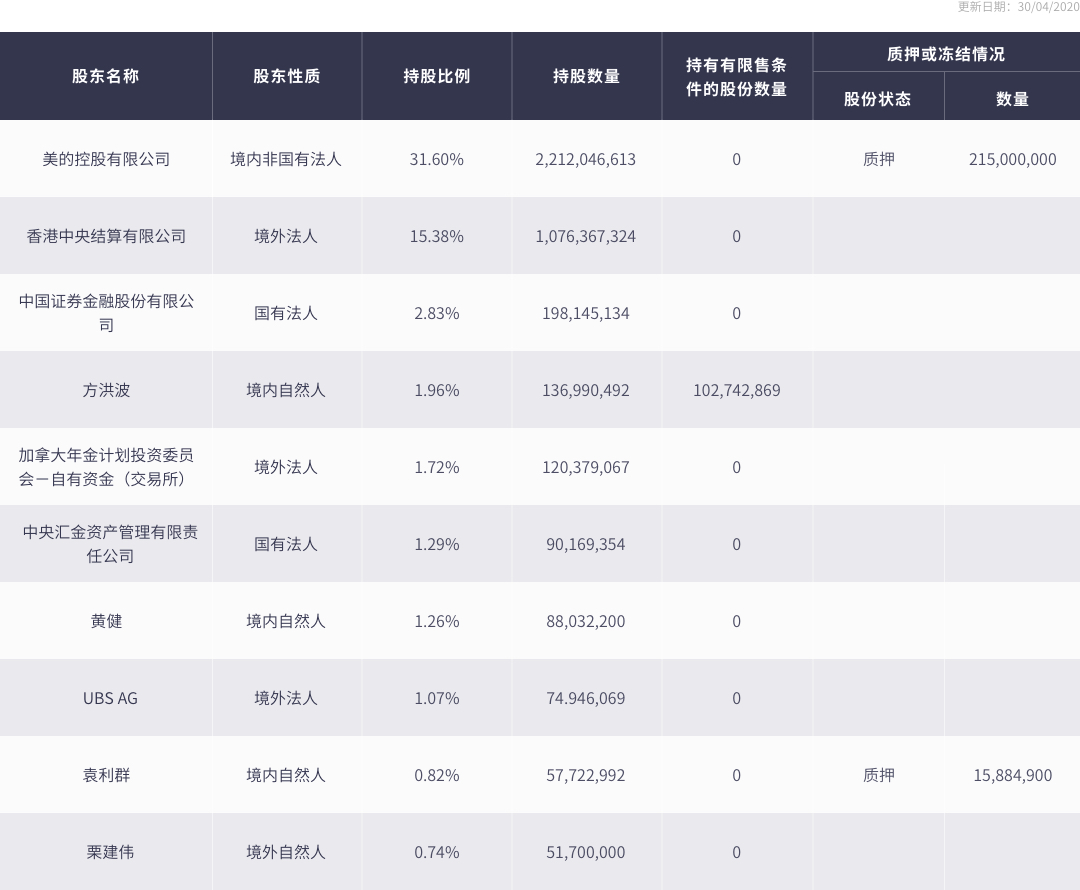Select shareholder UBS AG
Image resolution: width=1080 pixels, height=890 pixels.
(110, 698)
